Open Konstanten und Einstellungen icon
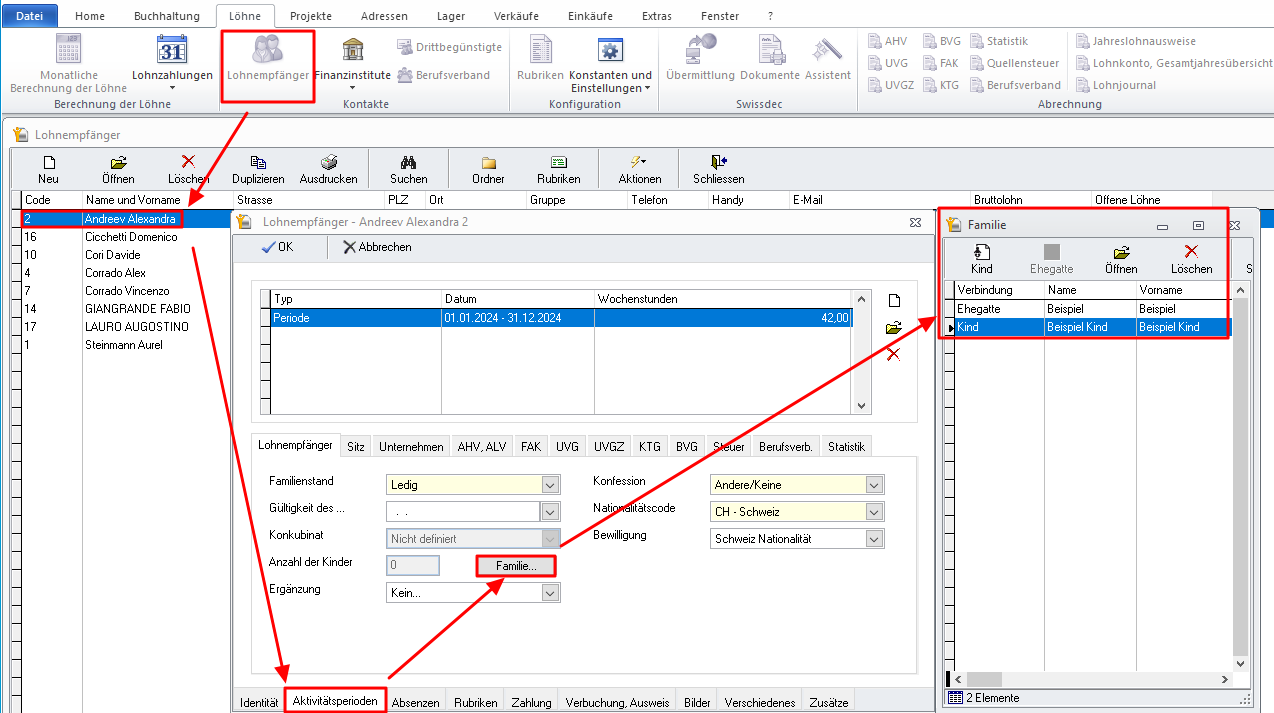 pos(610,49)
